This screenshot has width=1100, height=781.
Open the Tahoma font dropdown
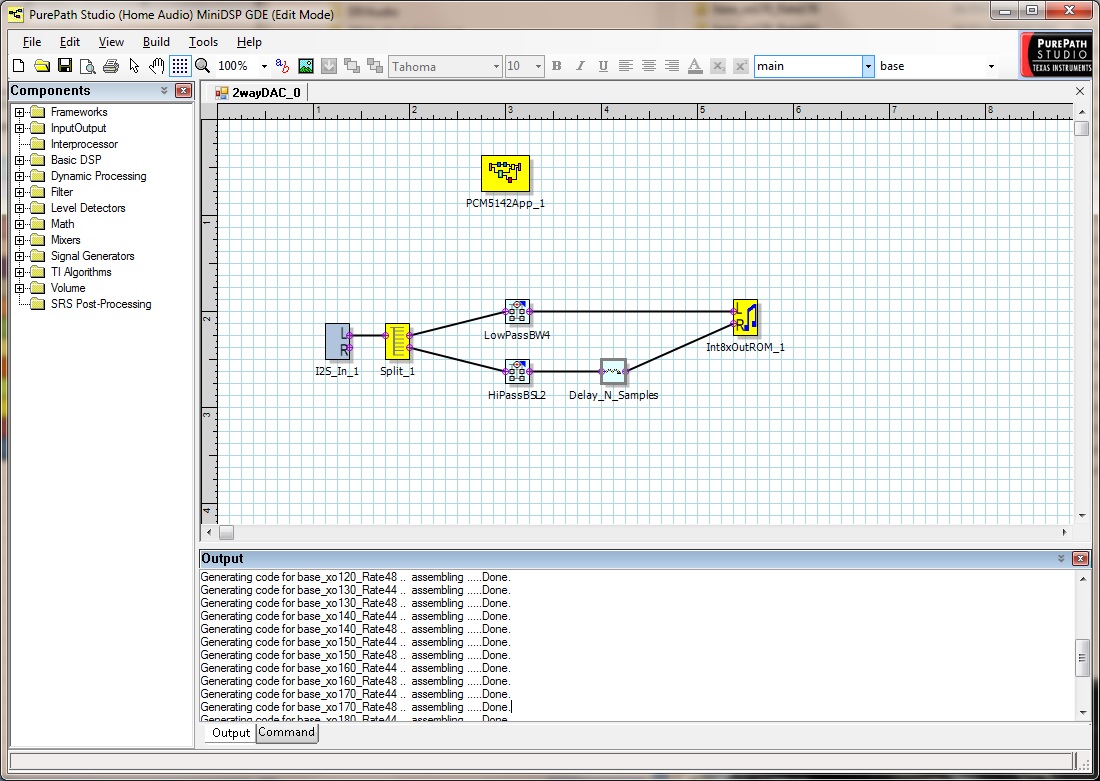coord(496,66)
